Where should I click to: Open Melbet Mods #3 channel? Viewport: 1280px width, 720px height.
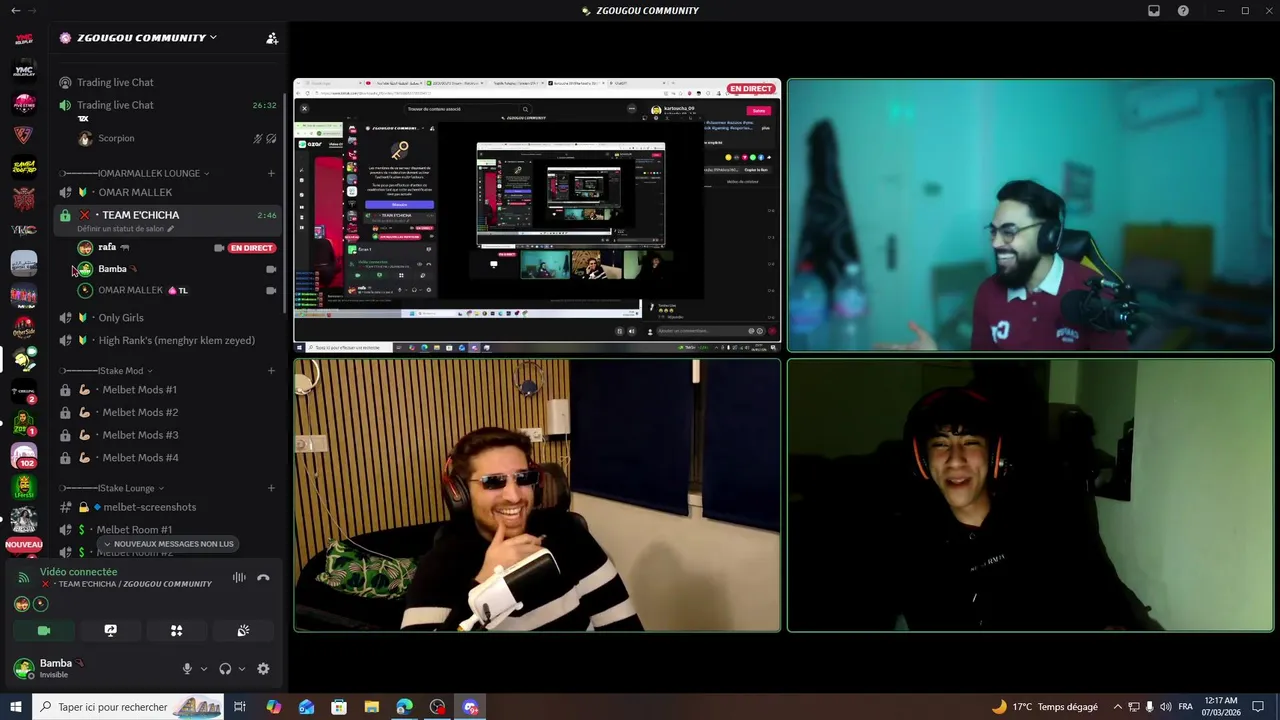point(167,435)
